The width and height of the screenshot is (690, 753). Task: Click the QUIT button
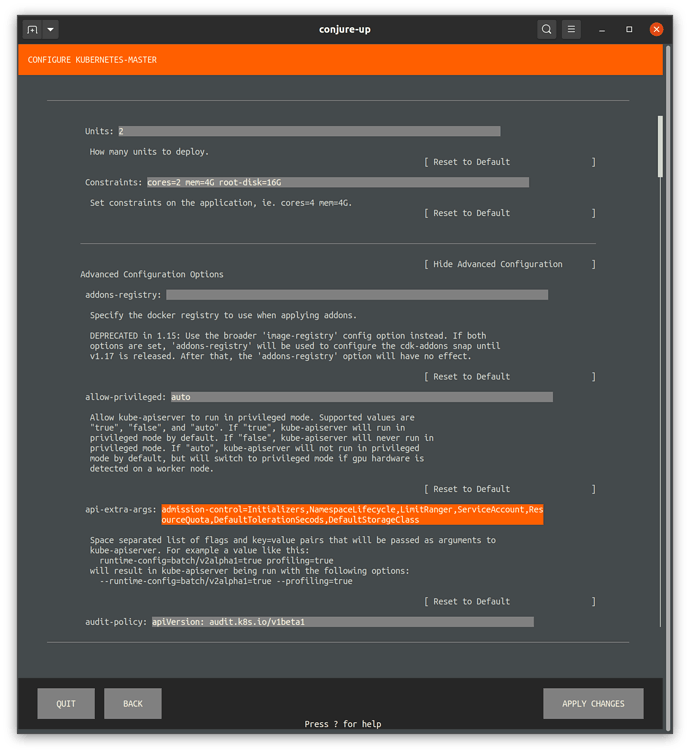[x=66, y=704]
